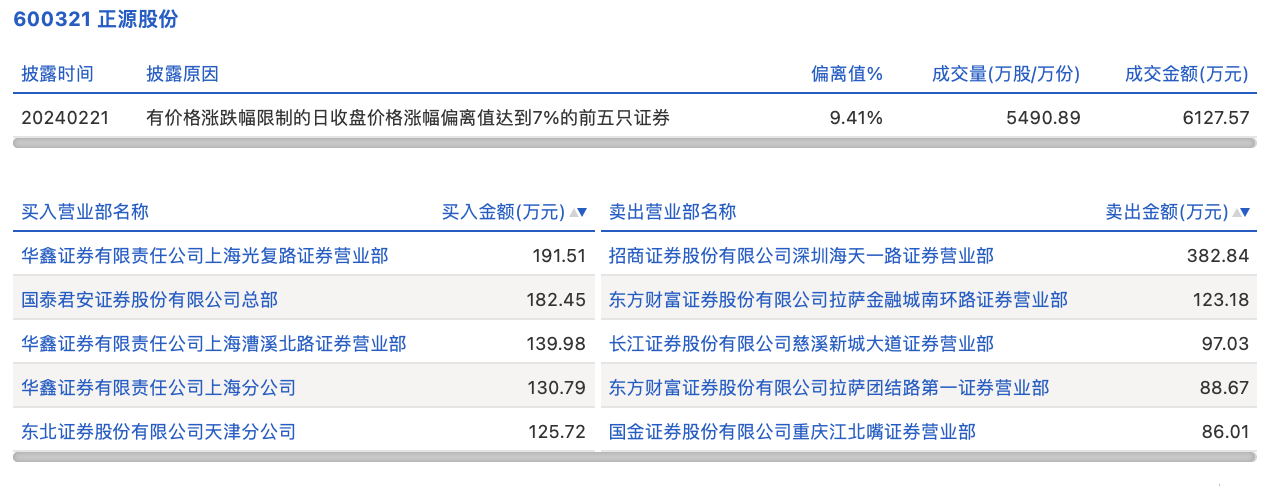Open 国泰君安证券股份有限公司总部 link
The width and height of the screenshot is (1266, 486).
149,300
